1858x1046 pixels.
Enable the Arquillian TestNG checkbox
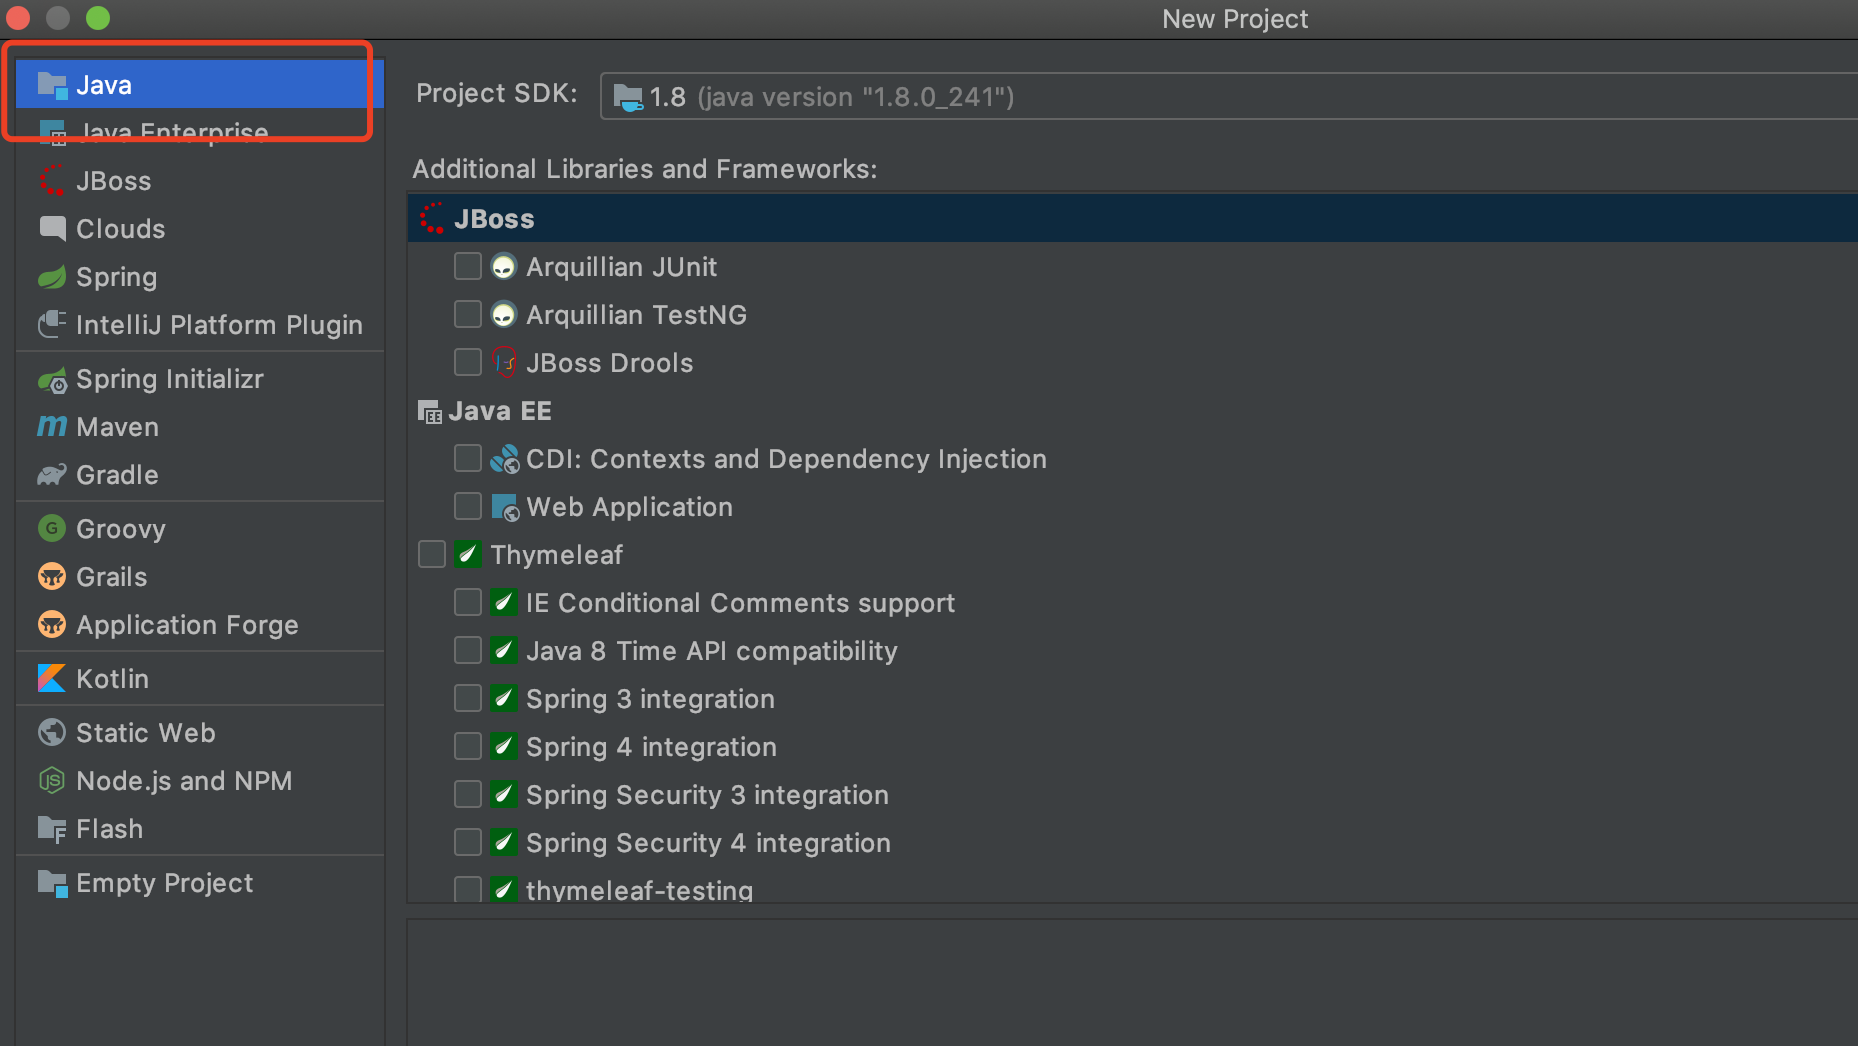pos(468,315)
